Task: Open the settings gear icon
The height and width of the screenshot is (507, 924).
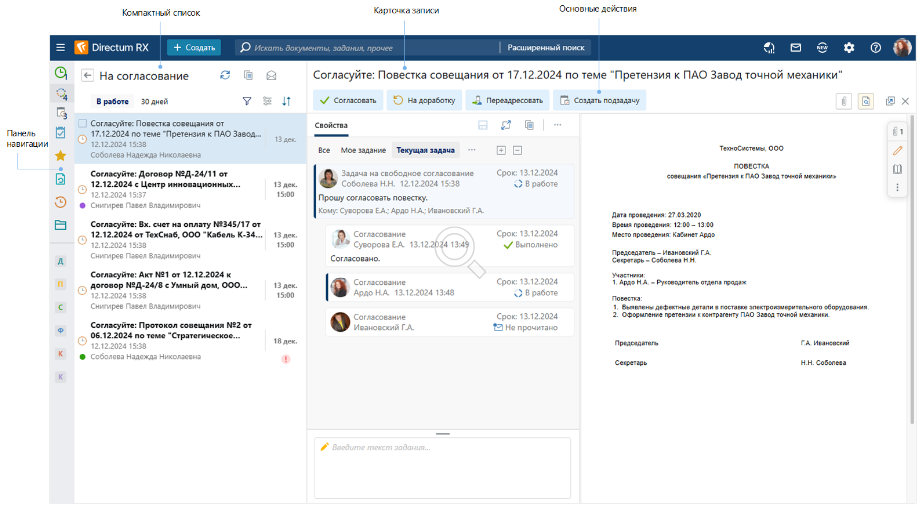Action: 849,47
